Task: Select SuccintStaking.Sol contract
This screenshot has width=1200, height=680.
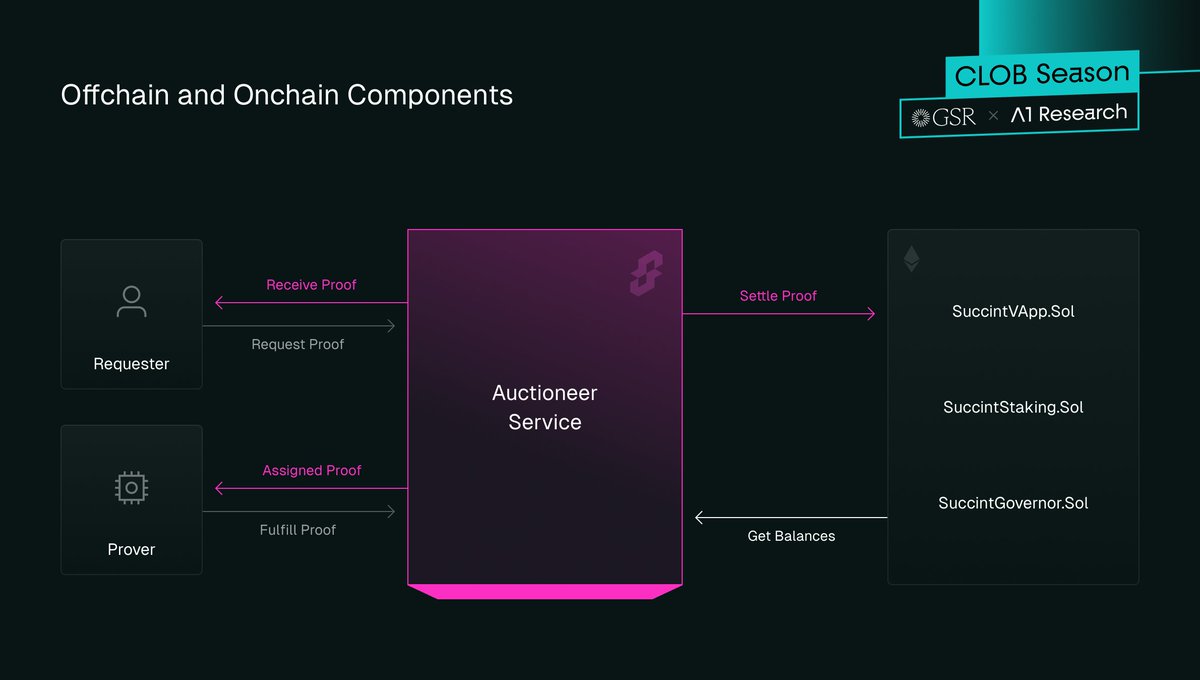Action: pyautogui.click(x=1013, y=407)
